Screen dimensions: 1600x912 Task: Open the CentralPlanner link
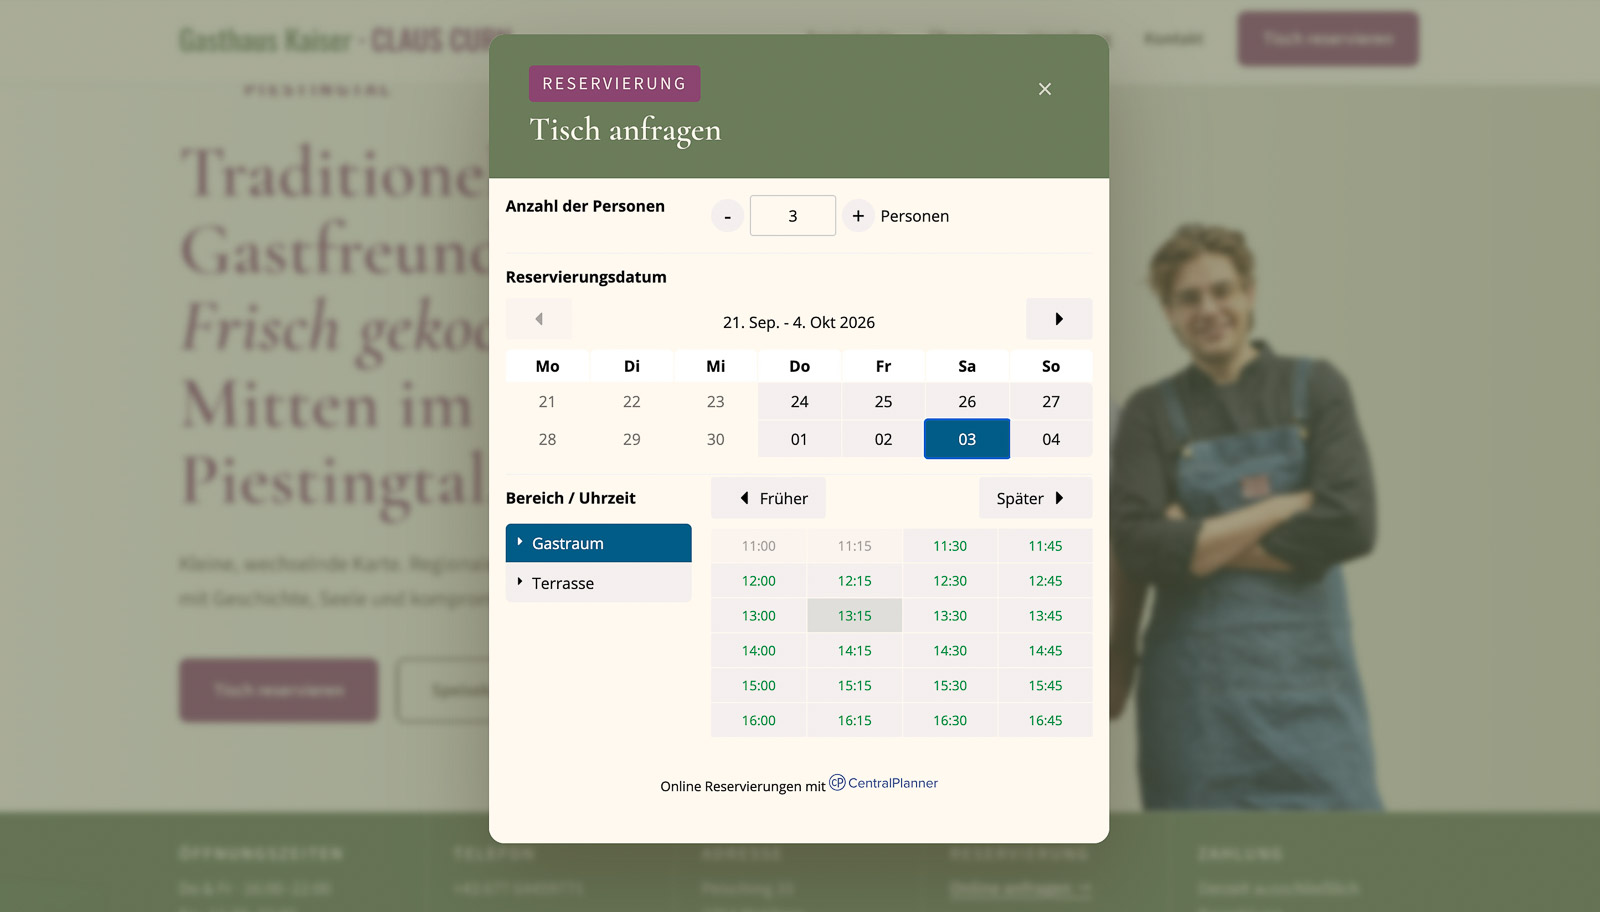884,783
